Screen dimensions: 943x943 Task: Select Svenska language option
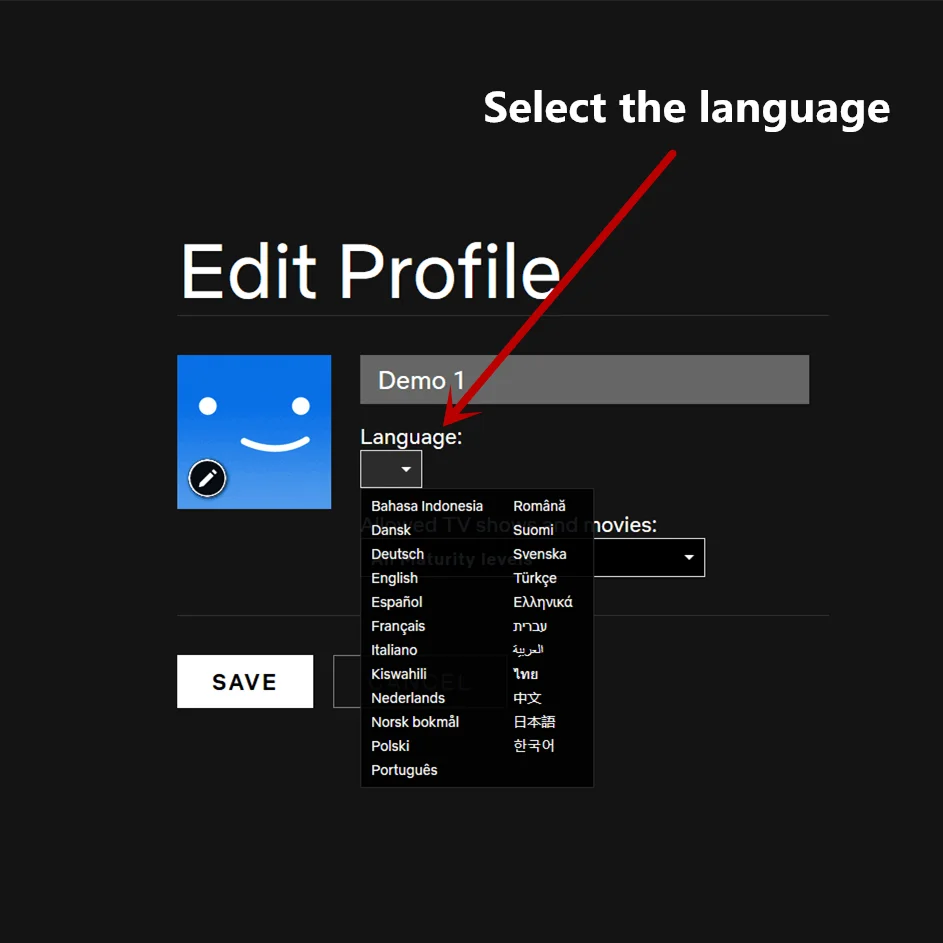pyautogui.click(x=540, y=554)
